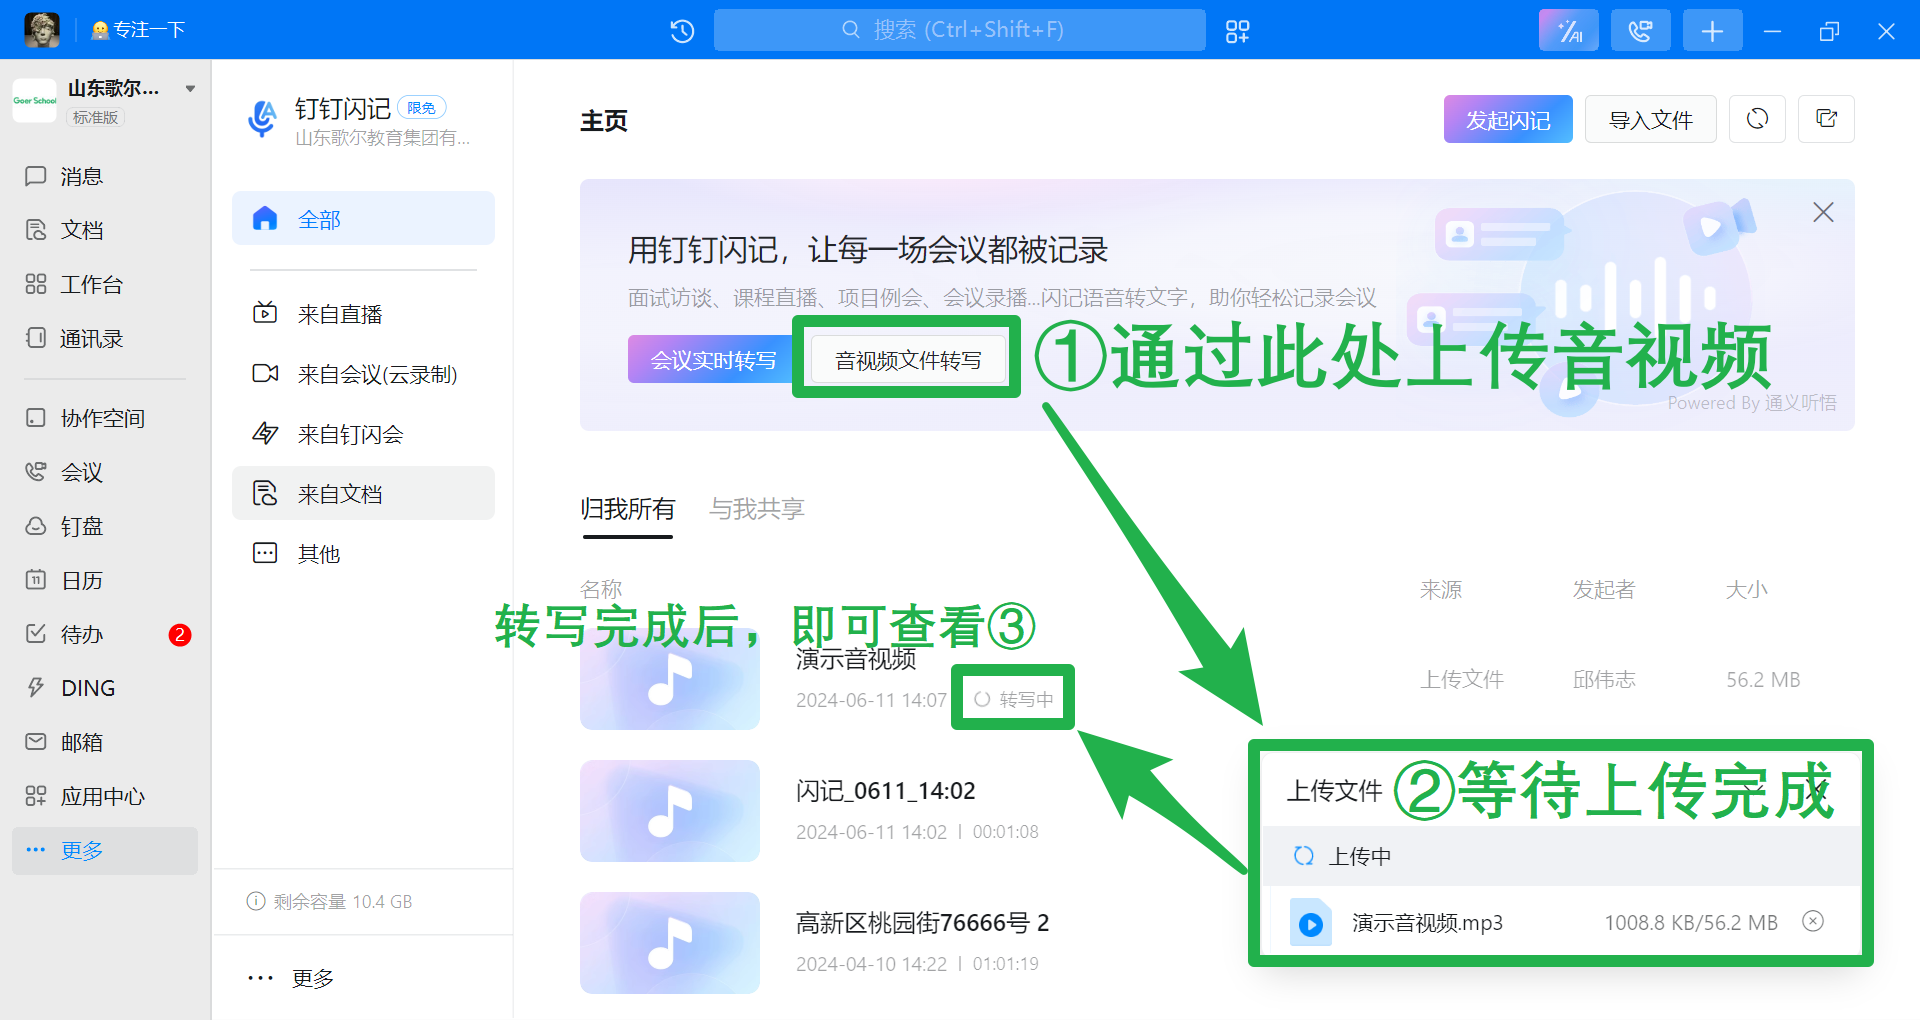Cancel upload of 演示音视频.mp3
The height and width of the screenshot is (1020, 1920).
click(x=1813, y=921)
